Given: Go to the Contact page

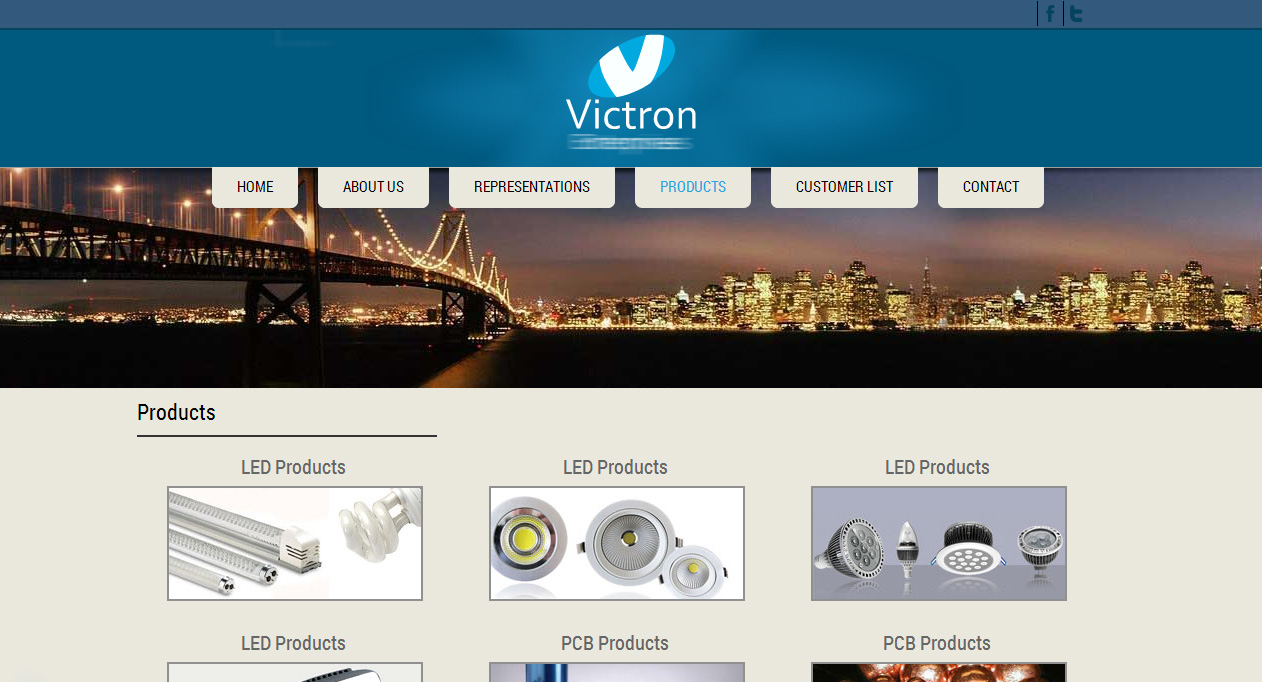Looking at the screenshot, I should pos(991,187).
